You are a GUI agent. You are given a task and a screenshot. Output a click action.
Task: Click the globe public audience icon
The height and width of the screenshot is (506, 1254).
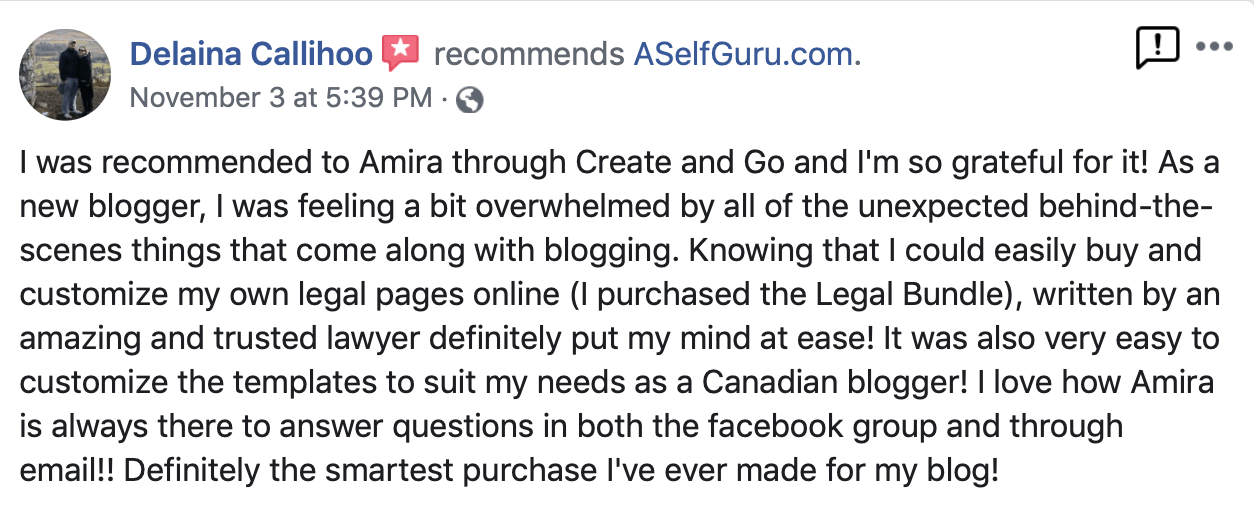(469, 99)
